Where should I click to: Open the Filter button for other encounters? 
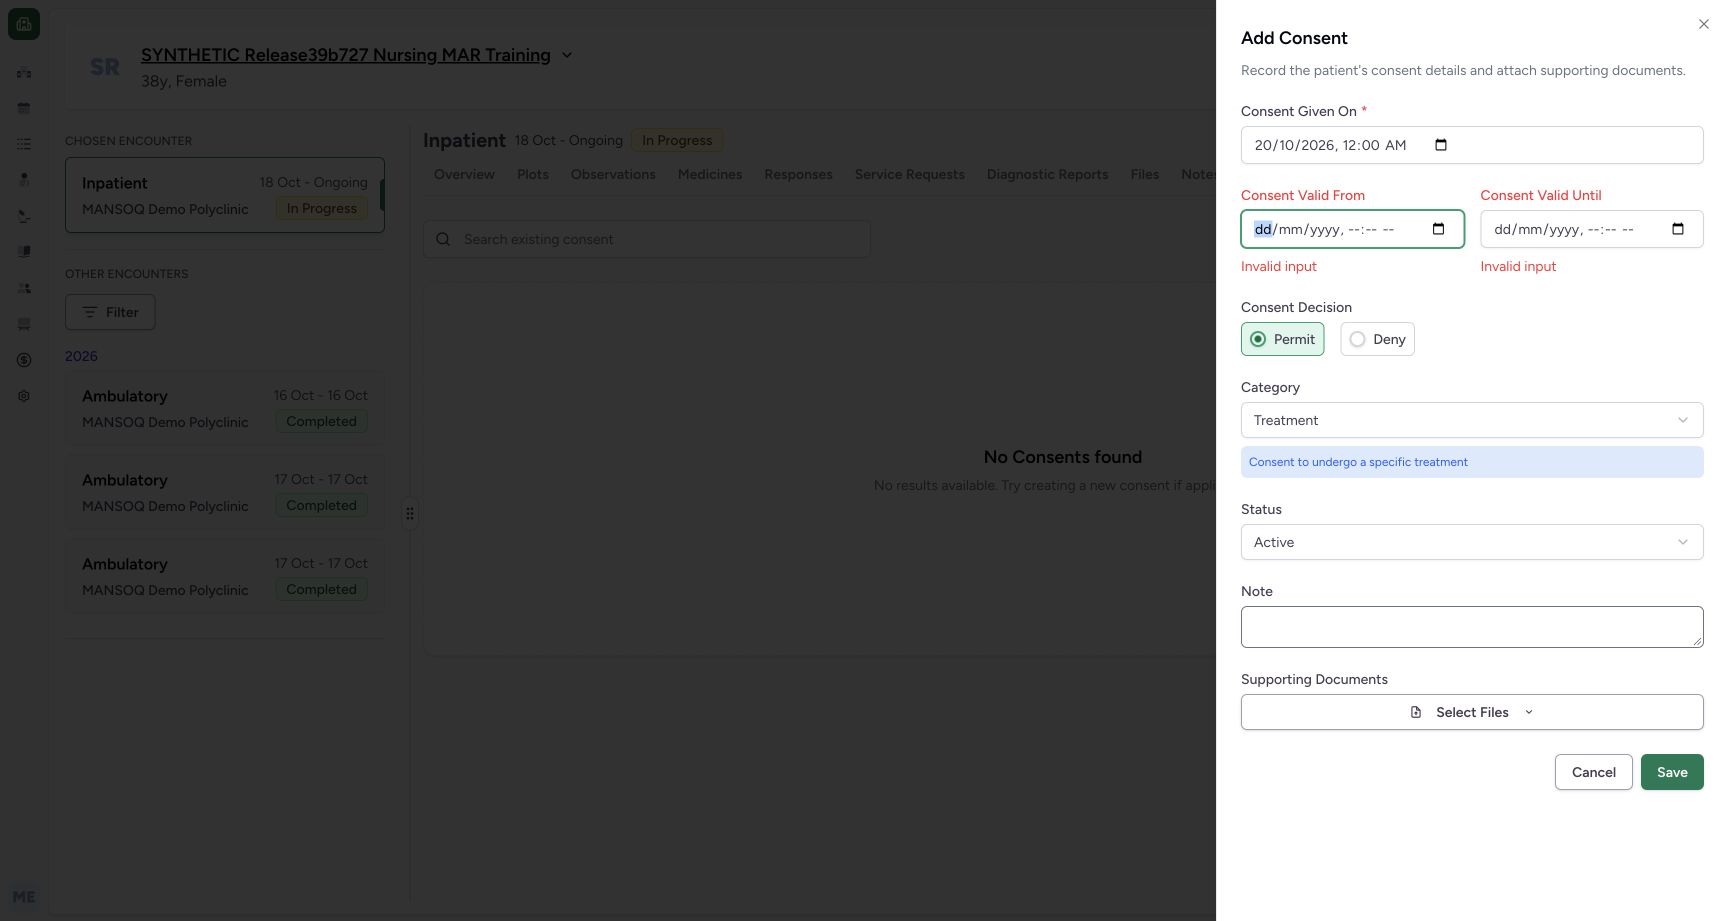pos(110,312)
